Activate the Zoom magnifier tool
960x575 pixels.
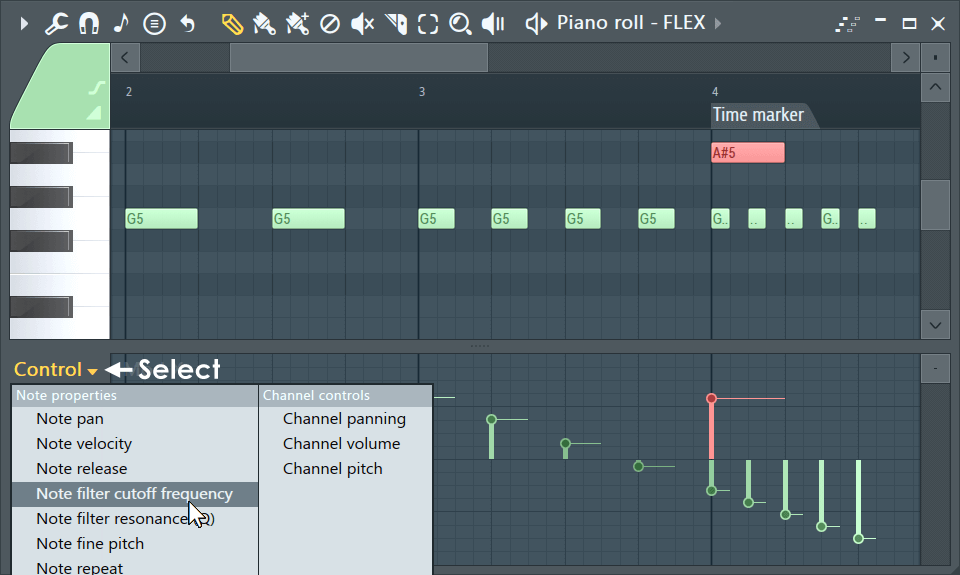[460, 24]
